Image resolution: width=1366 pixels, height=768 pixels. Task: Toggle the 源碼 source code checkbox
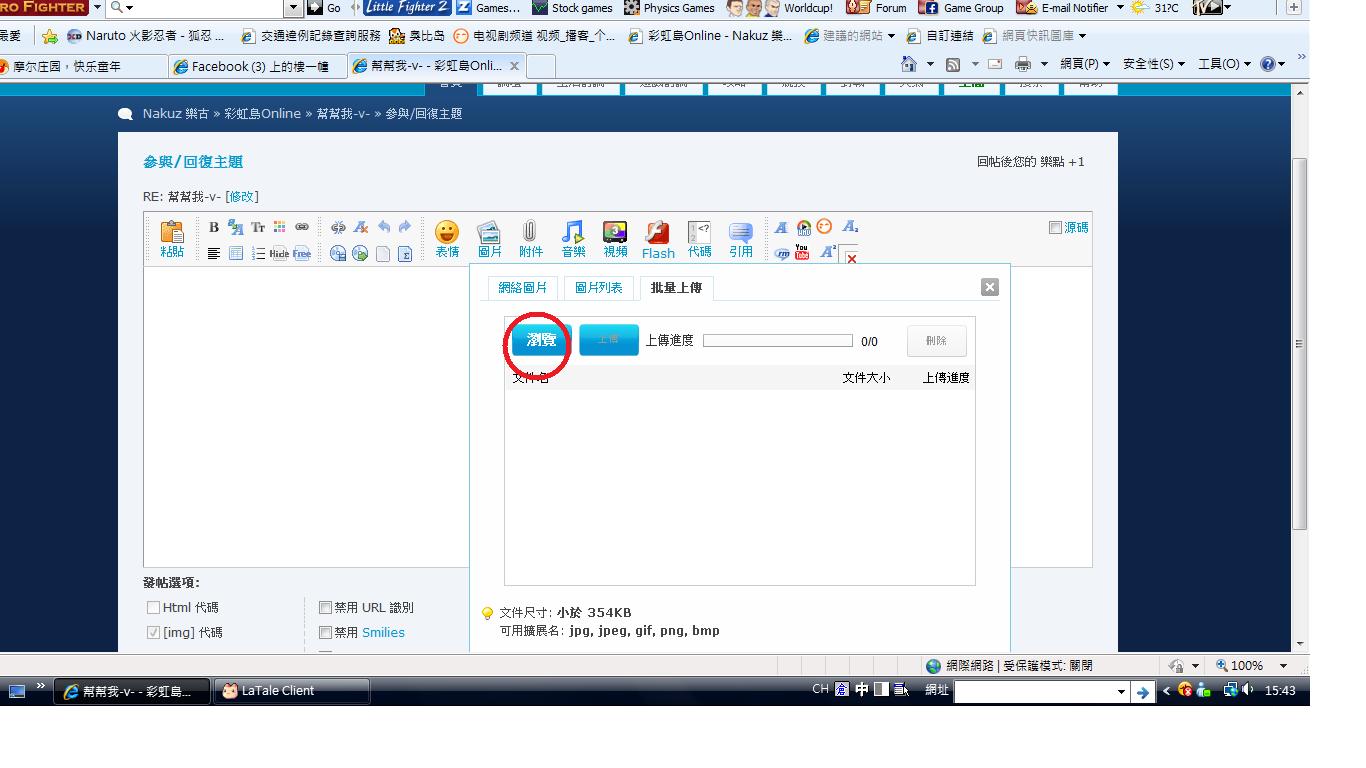tap(1055, 227)
